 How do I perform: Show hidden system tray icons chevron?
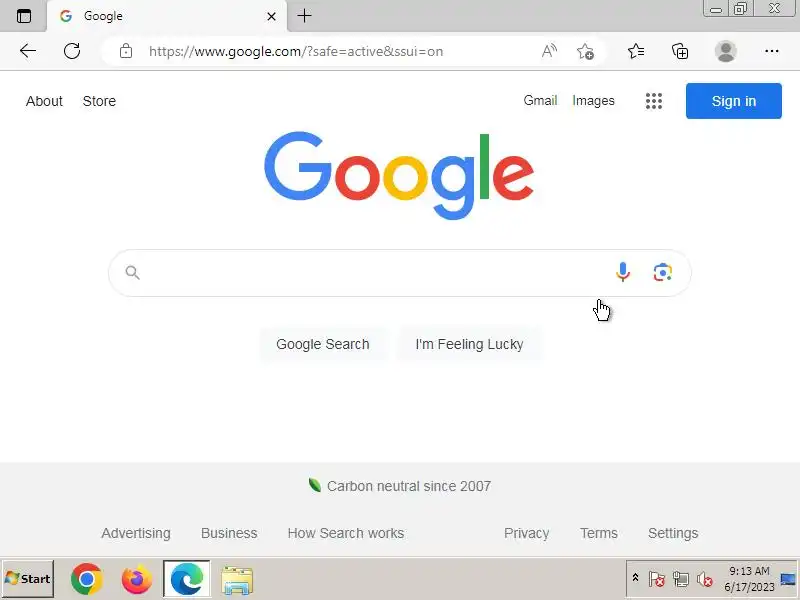[635, 578]
